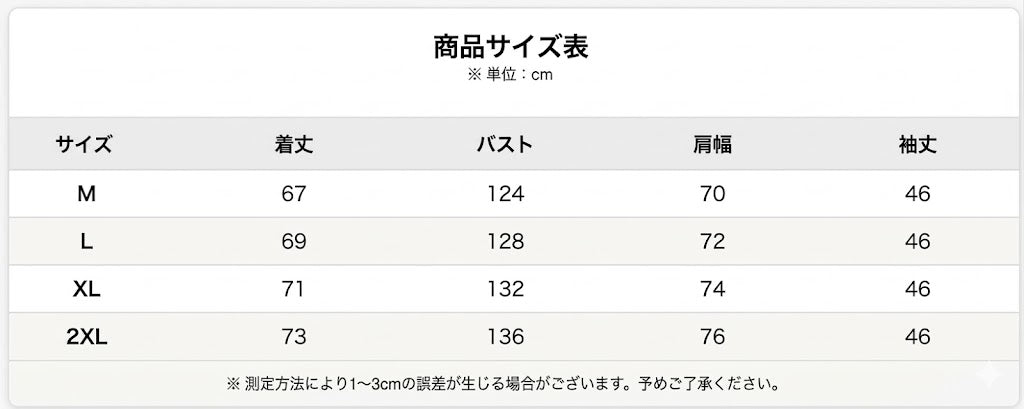Click the 2XL size row label
This screenshot has width=1024, height=409.
(x=86, y=337)
